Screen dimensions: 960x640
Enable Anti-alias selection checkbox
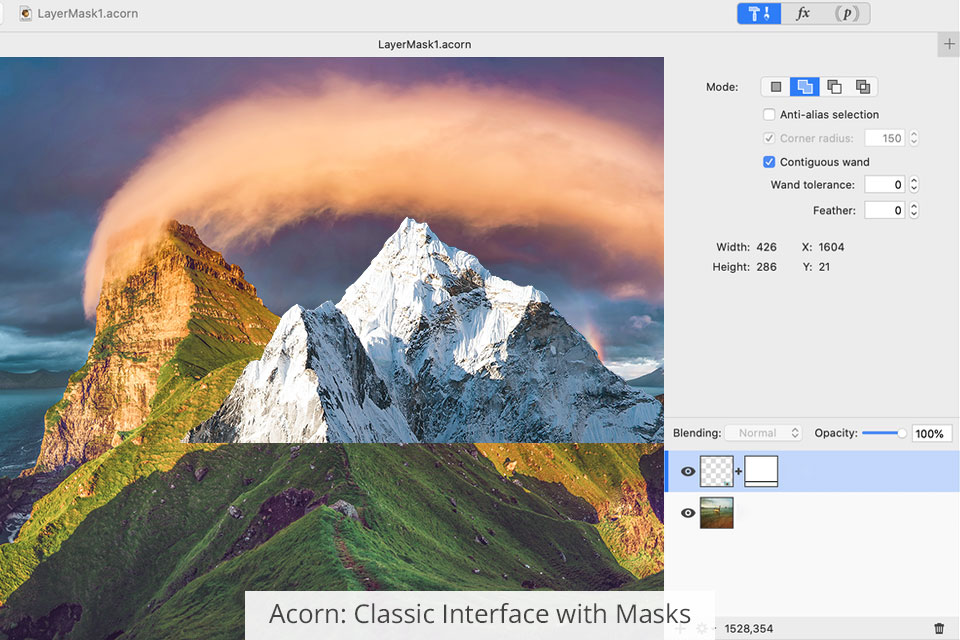769,115
